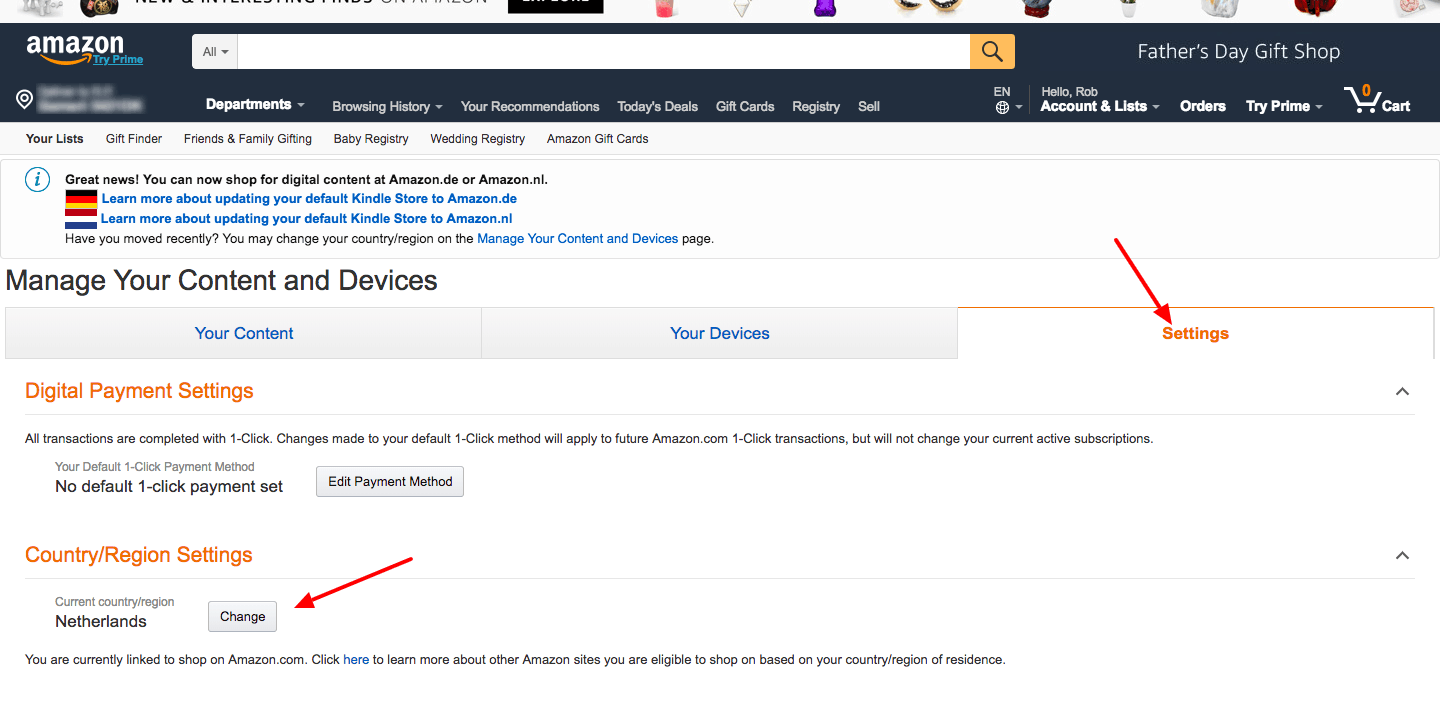This screenshot has width=1440, height=706.
Task: Open Amazon Gift Cards in the subnav
Action: [x=597, y=139]
